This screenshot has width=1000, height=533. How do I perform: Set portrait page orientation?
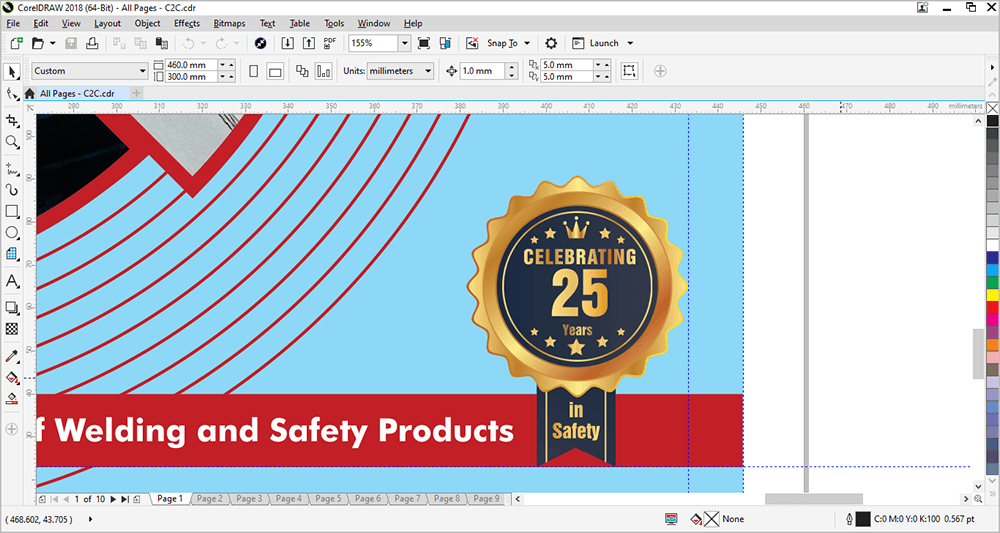254,71
